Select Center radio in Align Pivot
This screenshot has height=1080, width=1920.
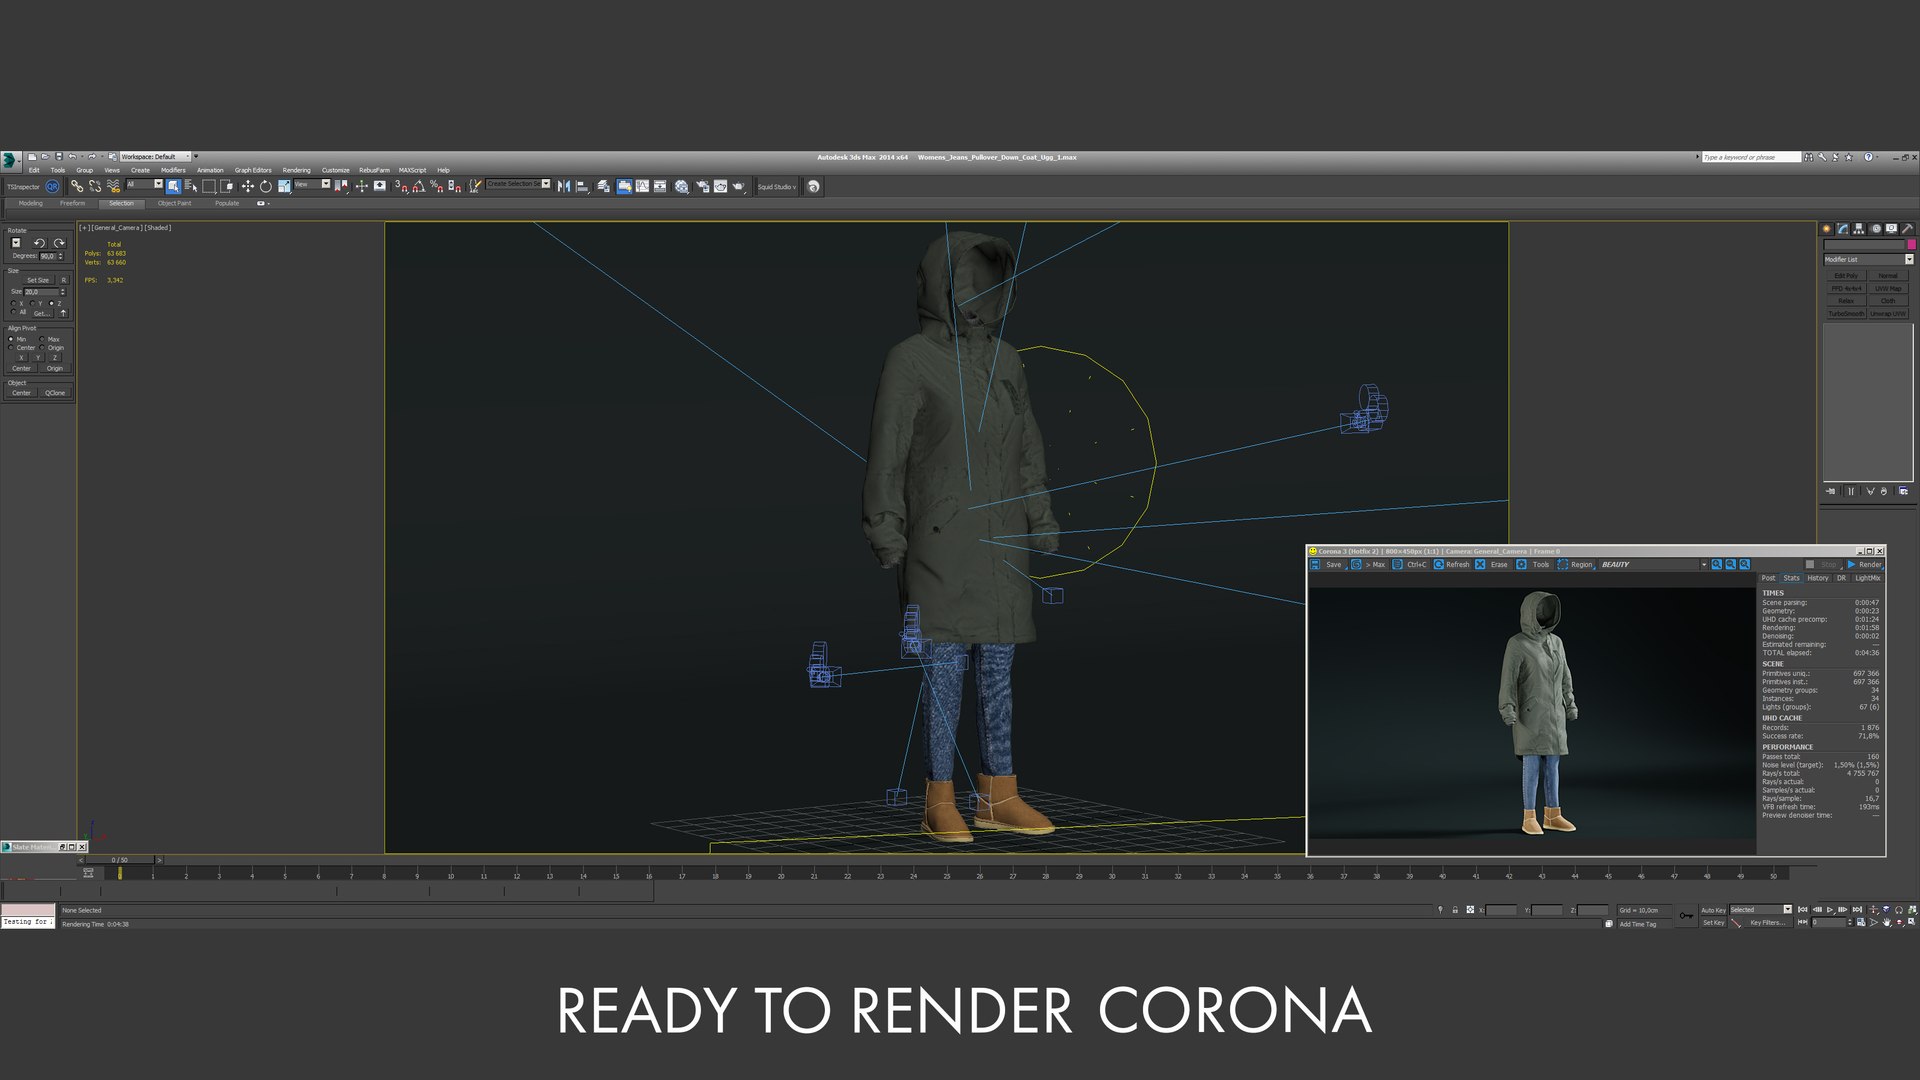coord(11,347)
